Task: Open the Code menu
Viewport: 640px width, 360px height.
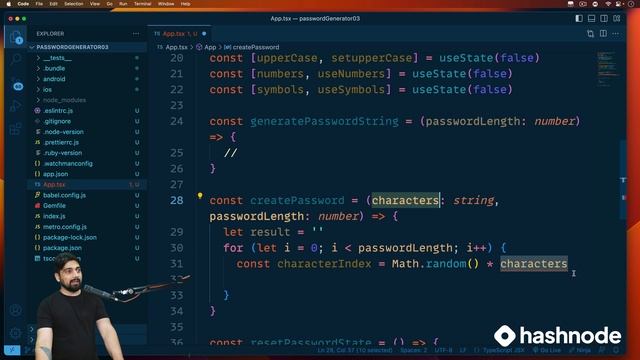Action: pyautogui.click(x=23, y=4)
